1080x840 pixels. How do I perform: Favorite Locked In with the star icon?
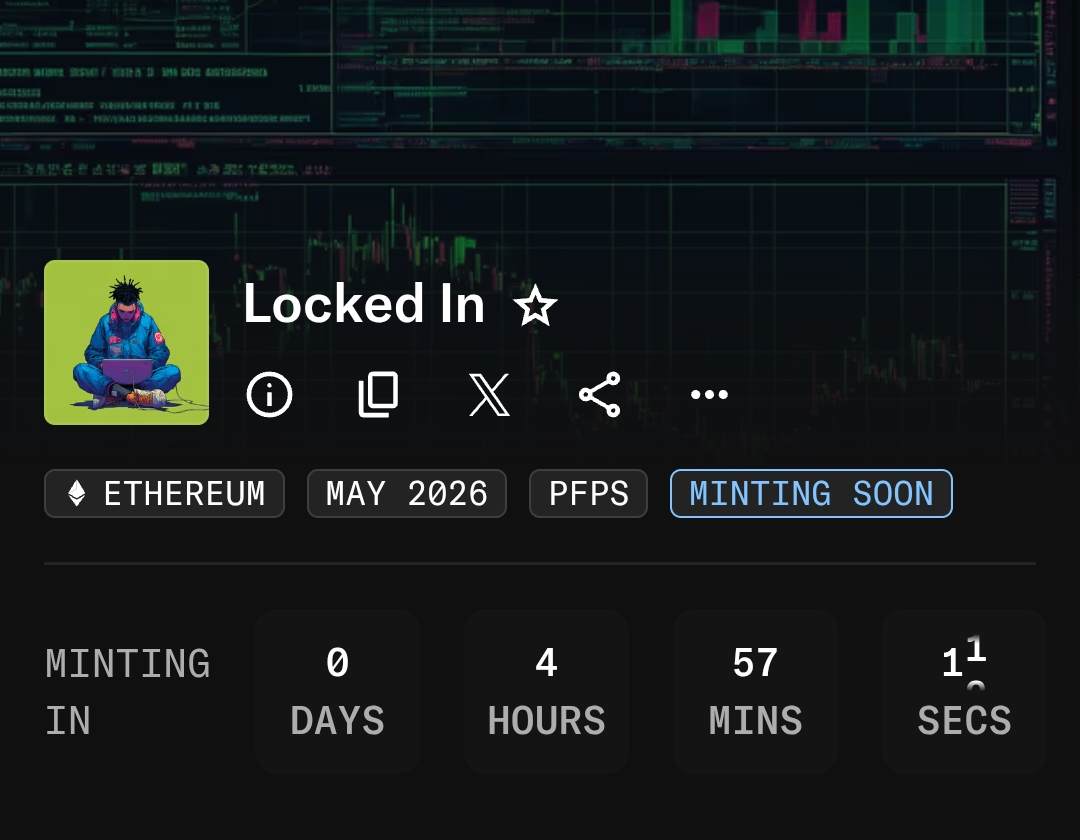click(x=535, y=306)
